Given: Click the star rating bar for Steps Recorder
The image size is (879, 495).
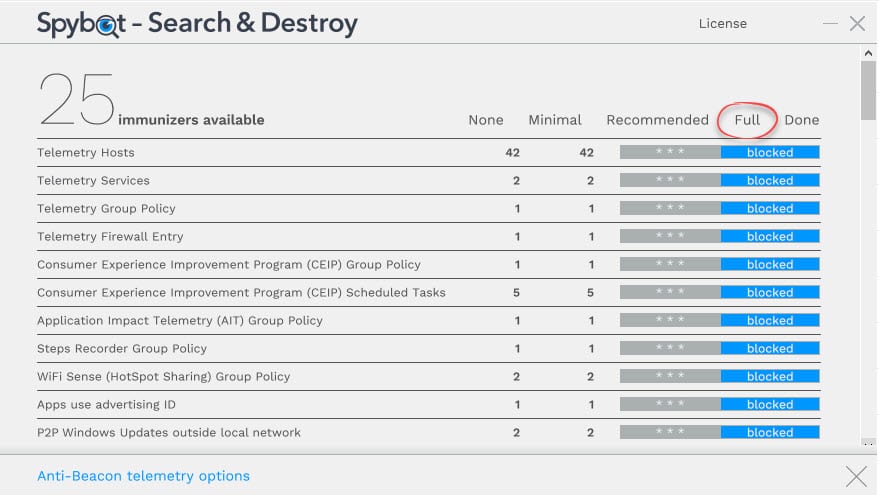Looking at the screenshot, I should pyautogui.click(x=670, y=348).
